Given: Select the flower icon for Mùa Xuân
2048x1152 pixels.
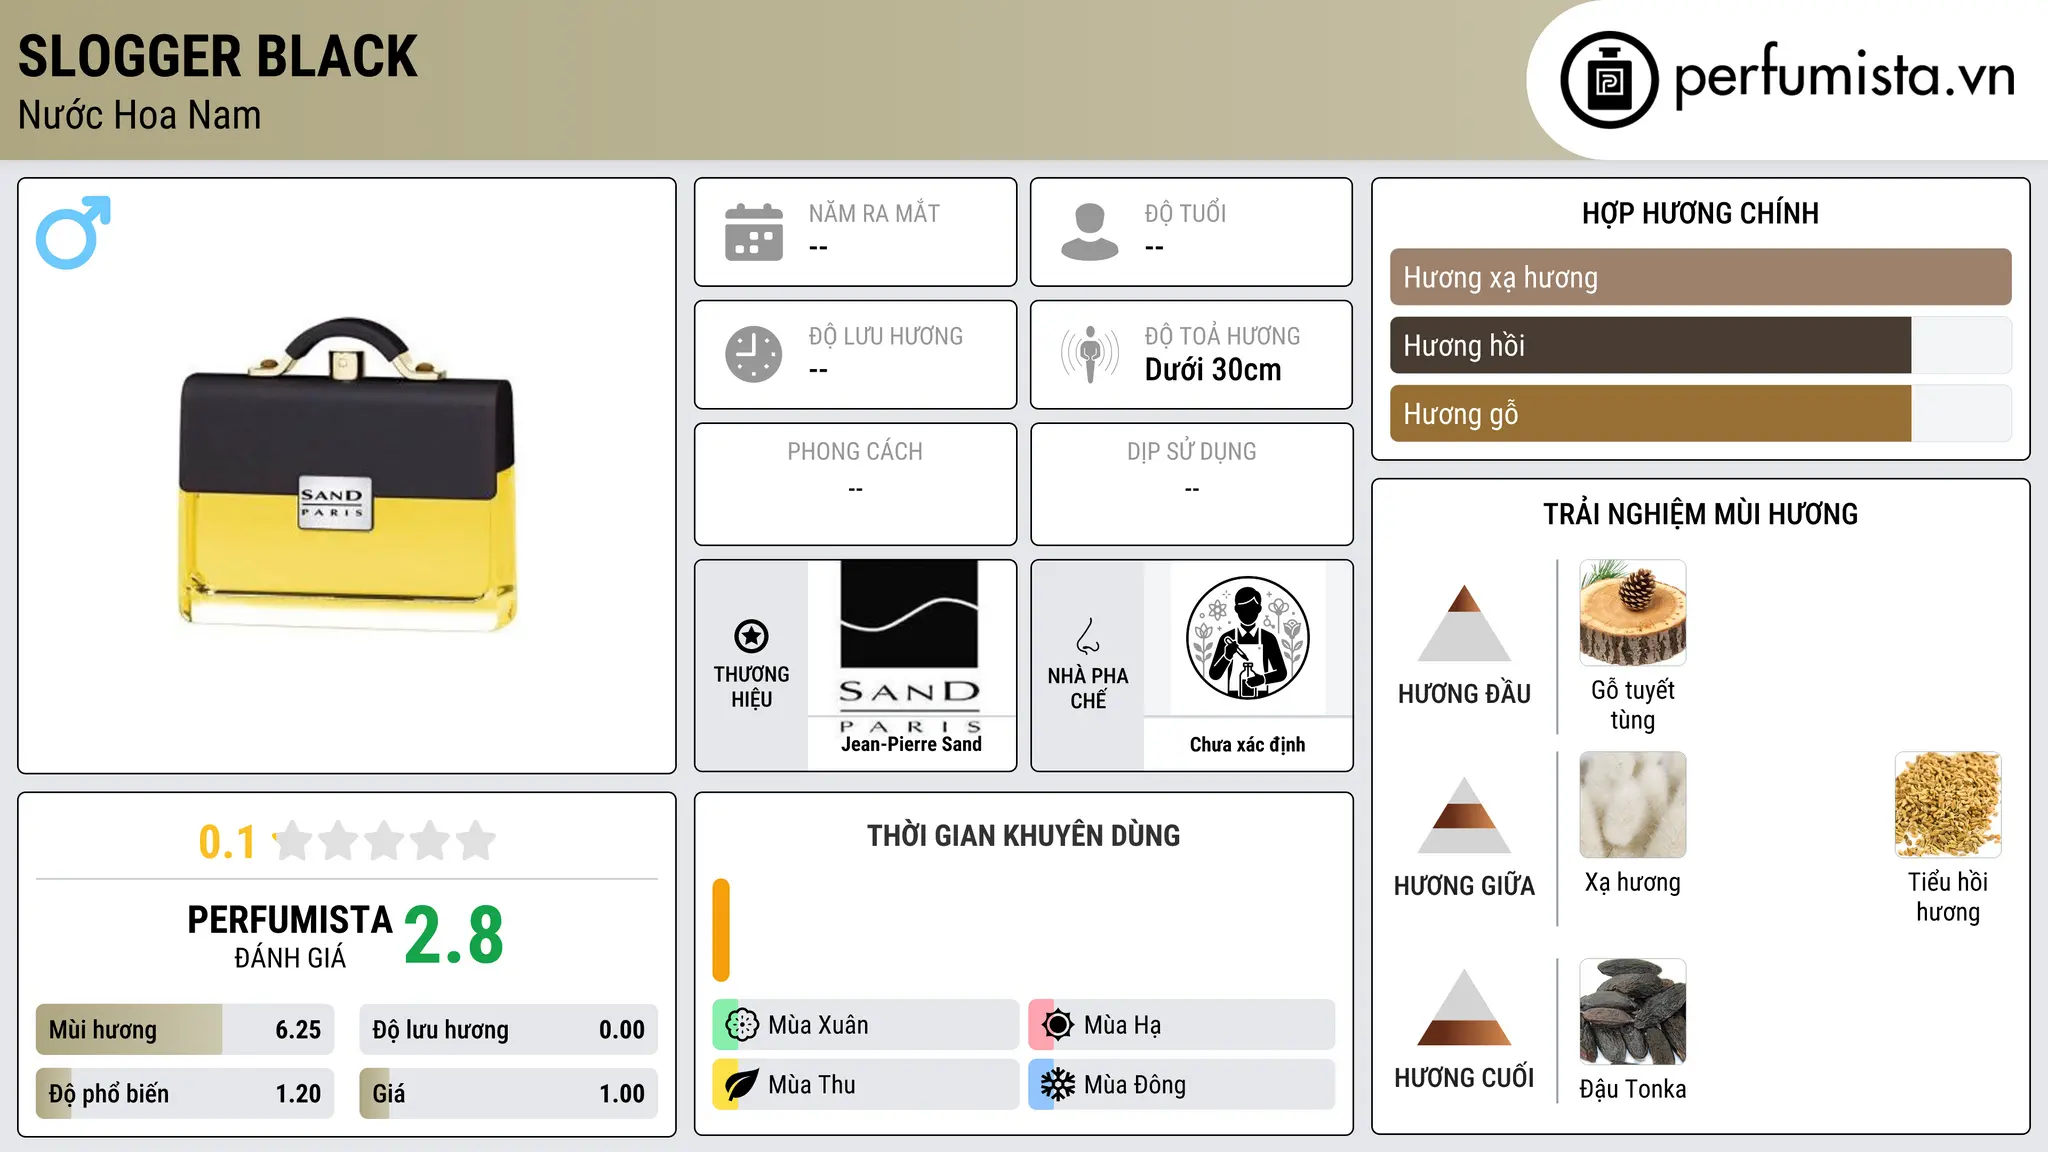Looking at the screenshot, I should pos(742,1025).
